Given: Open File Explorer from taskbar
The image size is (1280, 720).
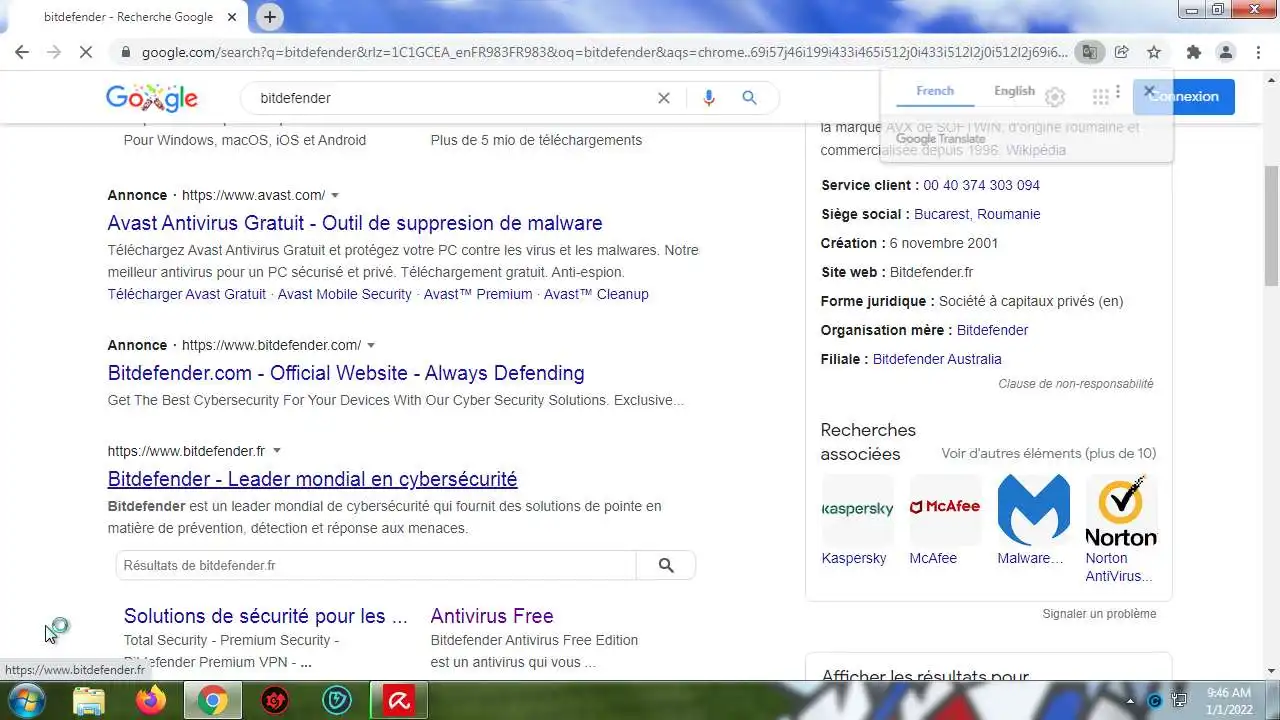Looking at the screenshot, I should (89, 701).
